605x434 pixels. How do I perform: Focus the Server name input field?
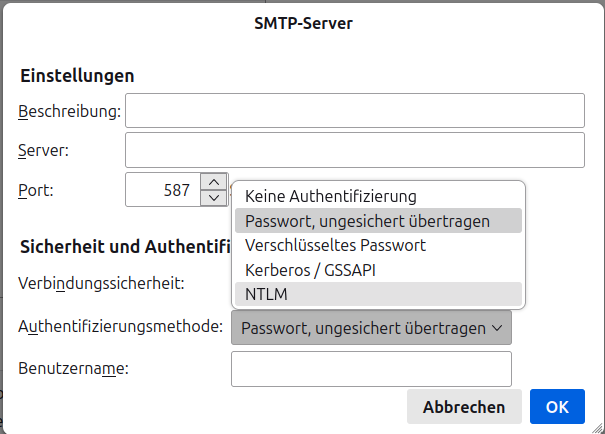tap(354, 150)
